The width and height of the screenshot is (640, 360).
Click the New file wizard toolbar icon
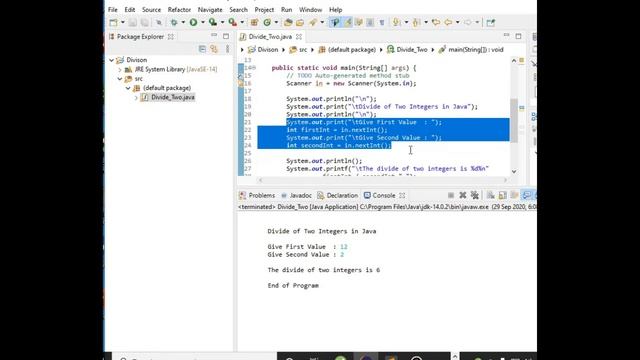point(113,22)
